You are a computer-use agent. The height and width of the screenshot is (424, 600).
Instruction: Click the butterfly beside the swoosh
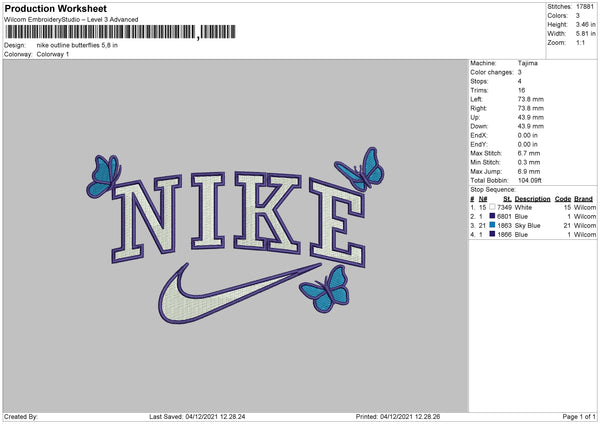[325, 289]
